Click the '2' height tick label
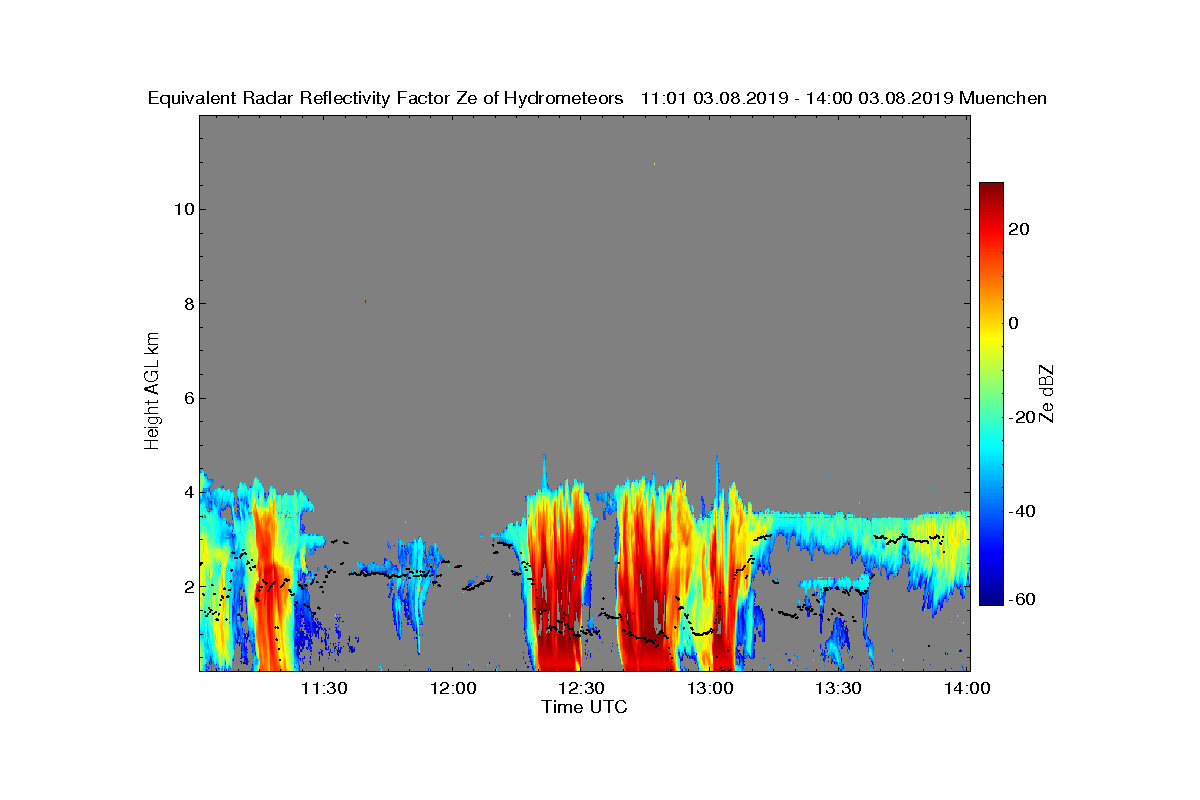Viewport: 1200px width, 800px height. pos(188,586)
